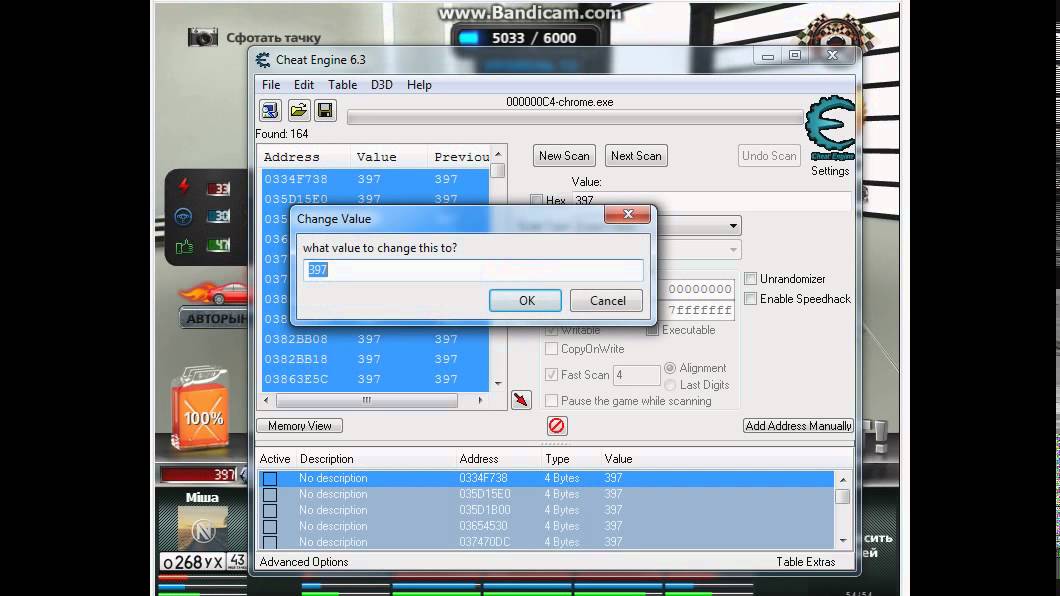Screen dimensions: 1060x596
Task: Click red arrow add to address list
Action: pos(521,400)
